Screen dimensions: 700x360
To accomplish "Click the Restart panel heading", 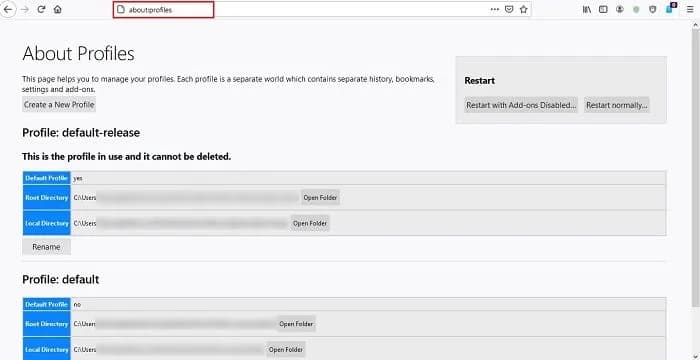I will click(x=479, y=81).
